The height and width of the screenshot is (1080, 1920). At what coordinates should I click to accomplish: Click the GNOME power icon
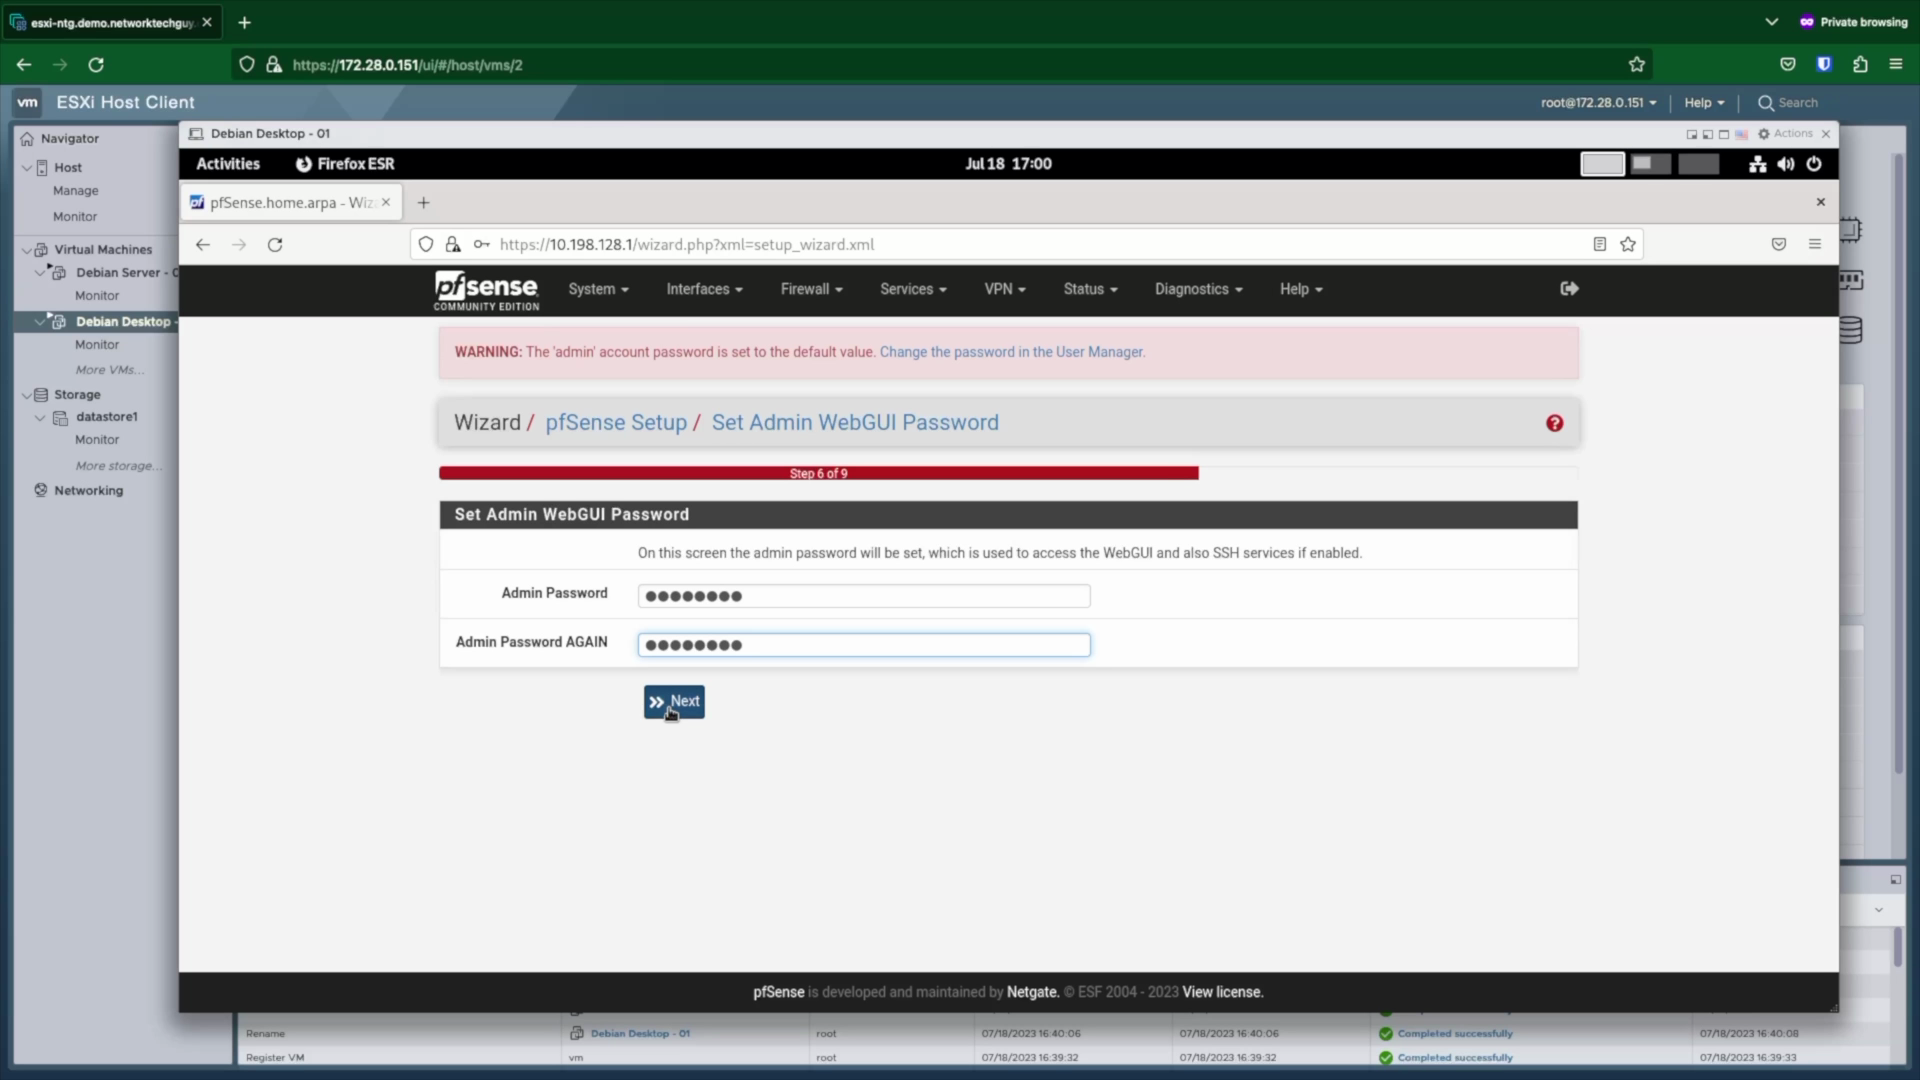[1814, 164]
